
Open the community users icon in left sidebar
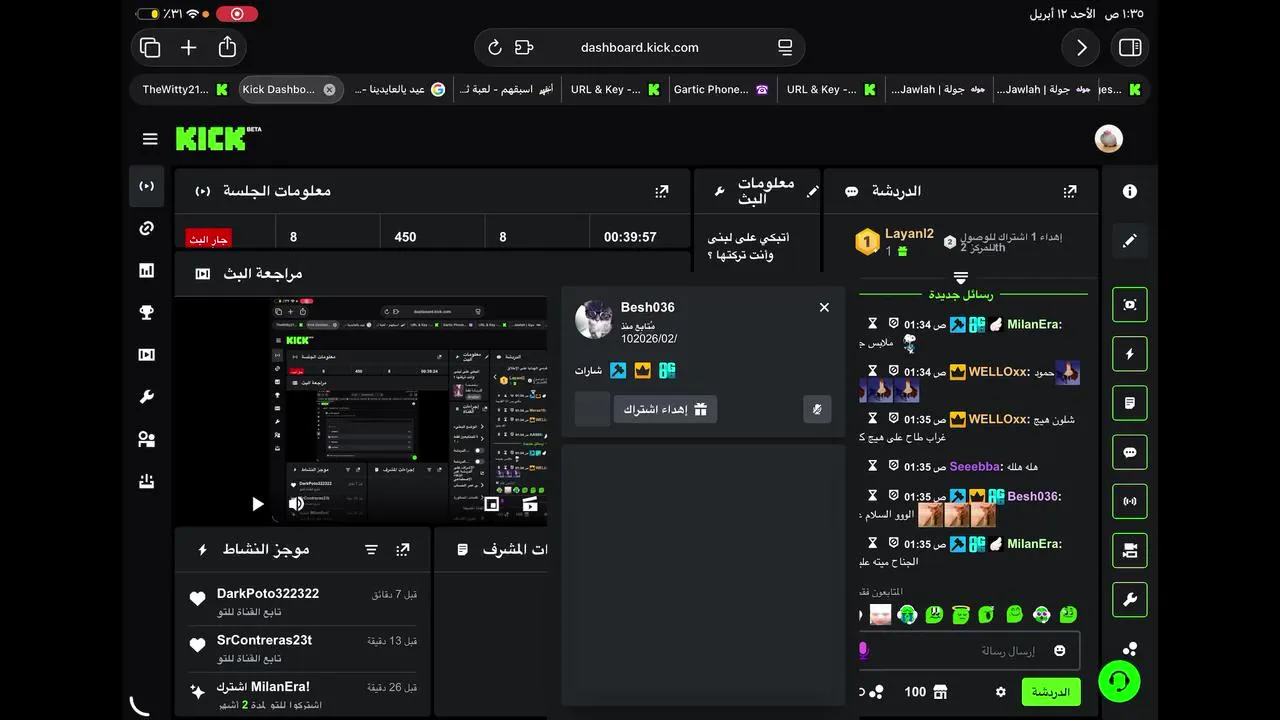tap(147, 439)
